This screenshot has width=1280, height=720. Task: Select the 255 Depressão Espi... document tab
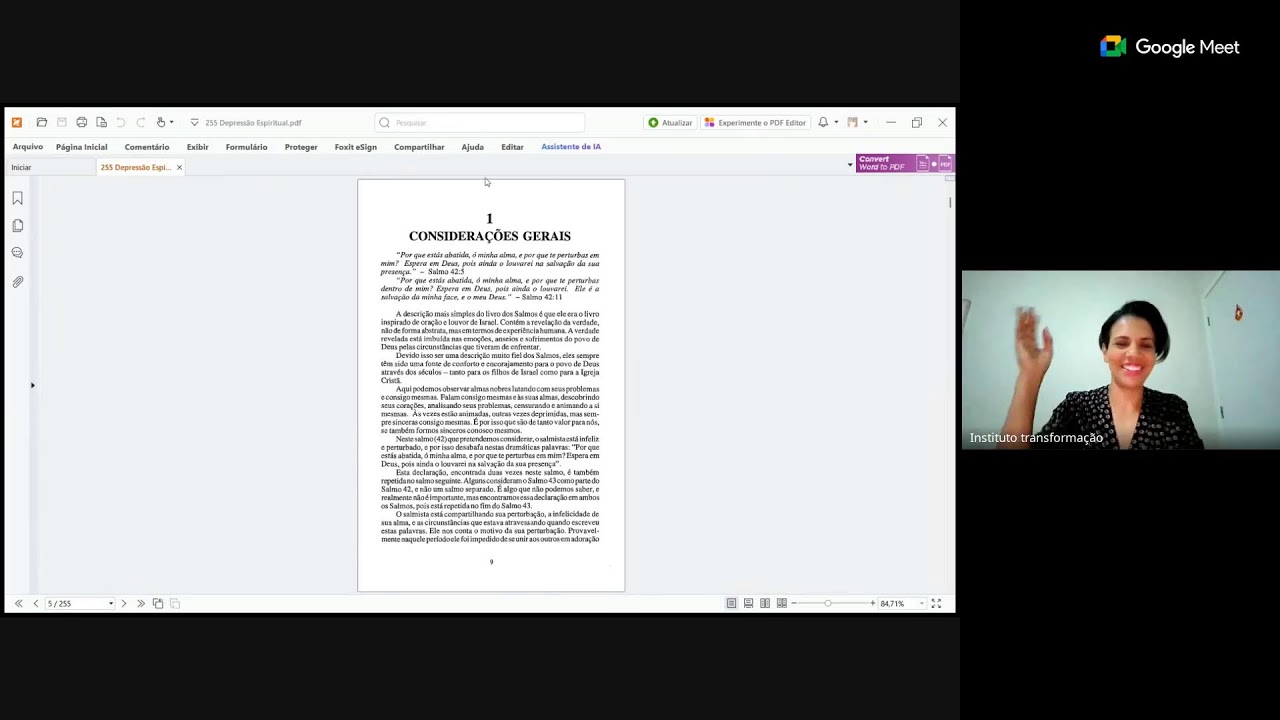[x=135, y=167]
